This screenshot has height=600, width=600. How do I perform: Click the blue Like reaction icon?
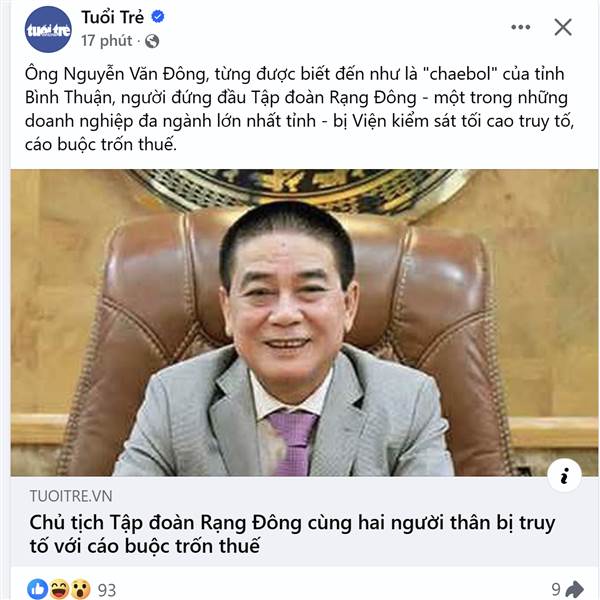tap(38, 589)
